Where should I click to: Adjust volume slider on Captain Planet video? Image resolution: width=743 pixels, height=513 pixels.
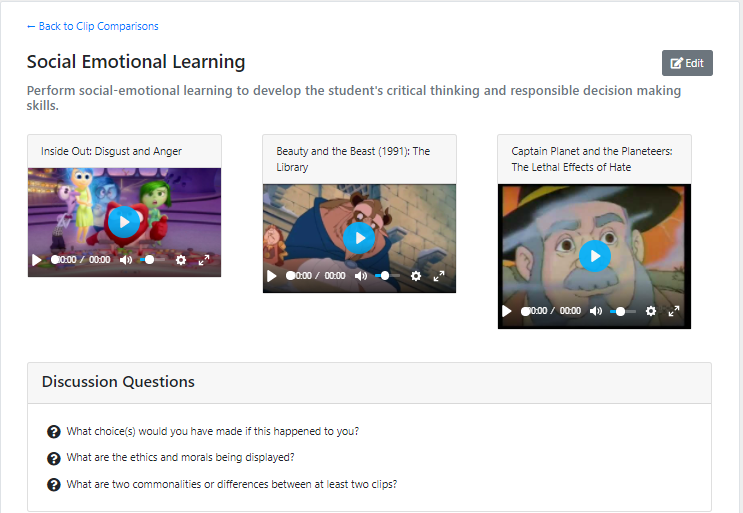tap(623, 311)
